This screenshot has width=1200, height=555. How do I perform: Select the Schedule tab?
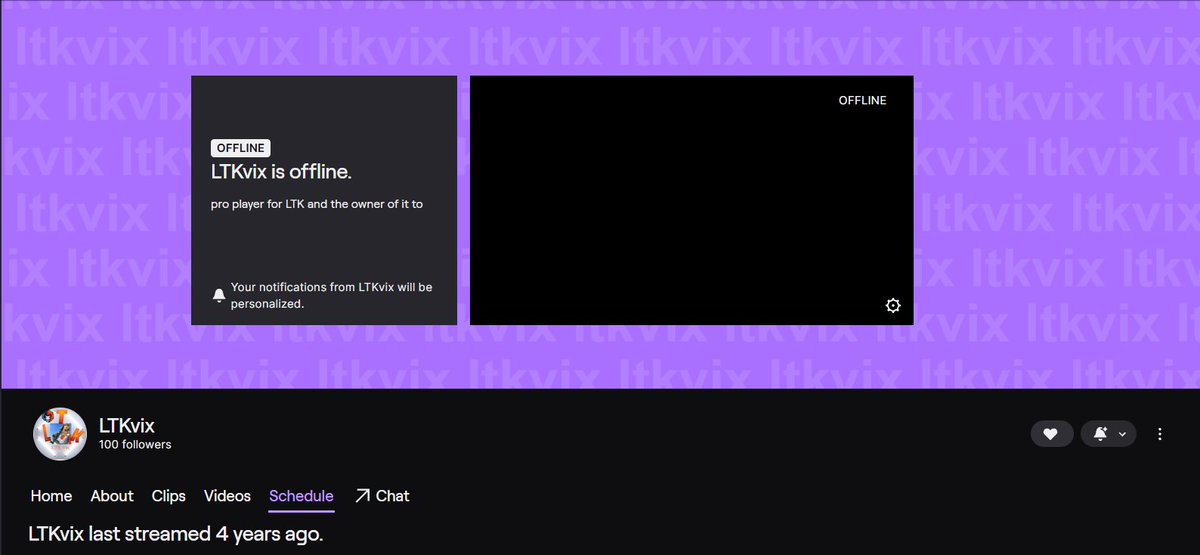click(301, 496)
